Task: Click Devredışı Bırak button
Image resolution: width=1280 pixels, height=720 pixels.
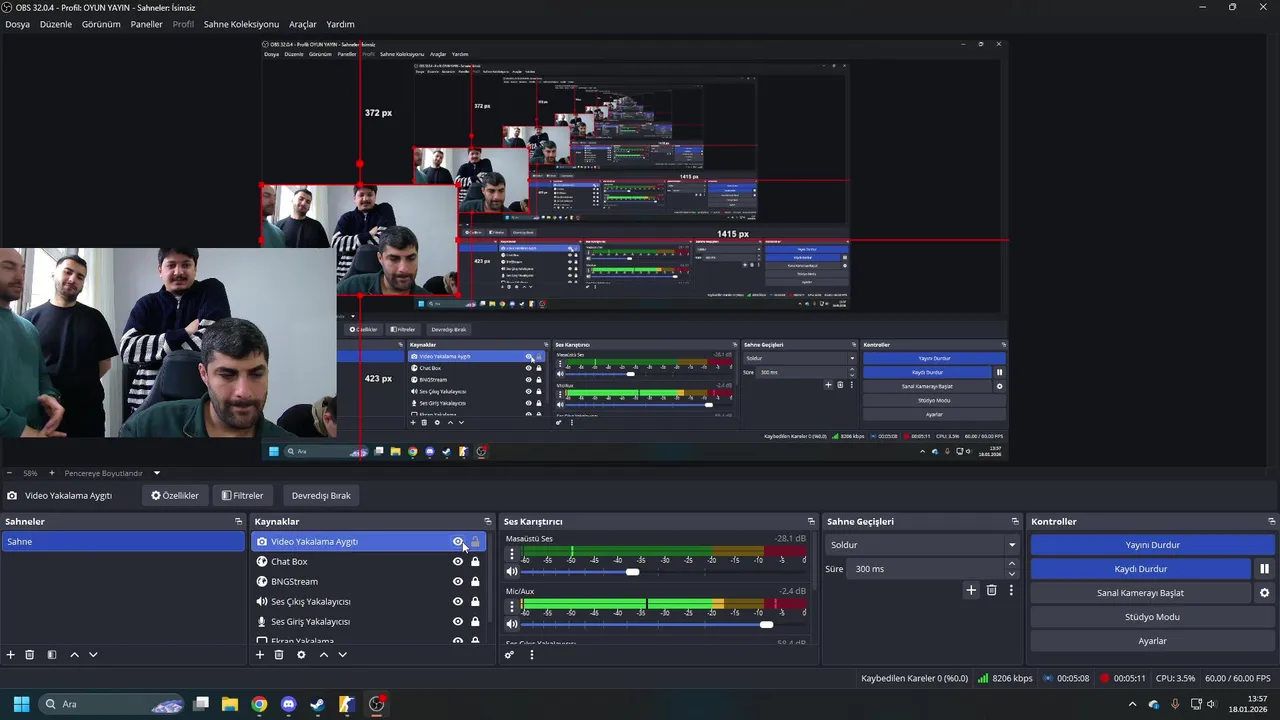Action: click(x=321, y=496)
